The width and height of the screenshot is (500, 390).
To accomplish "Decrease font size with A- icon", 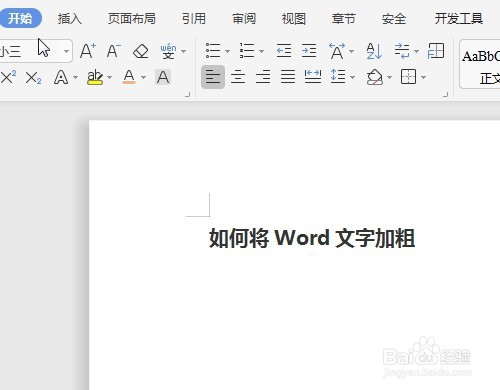I will (114, 51).
